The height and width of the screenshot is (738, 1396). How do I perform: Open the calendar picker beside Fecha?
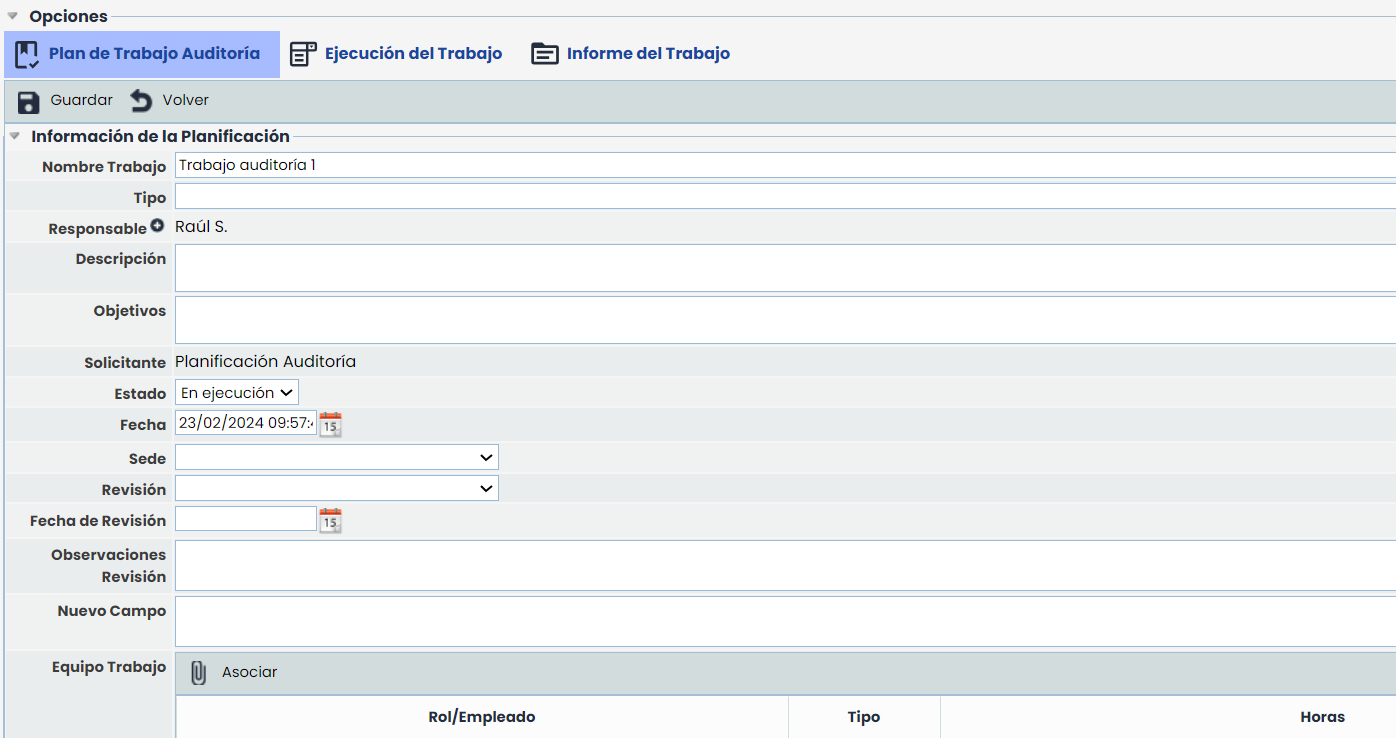click(330, 424)
